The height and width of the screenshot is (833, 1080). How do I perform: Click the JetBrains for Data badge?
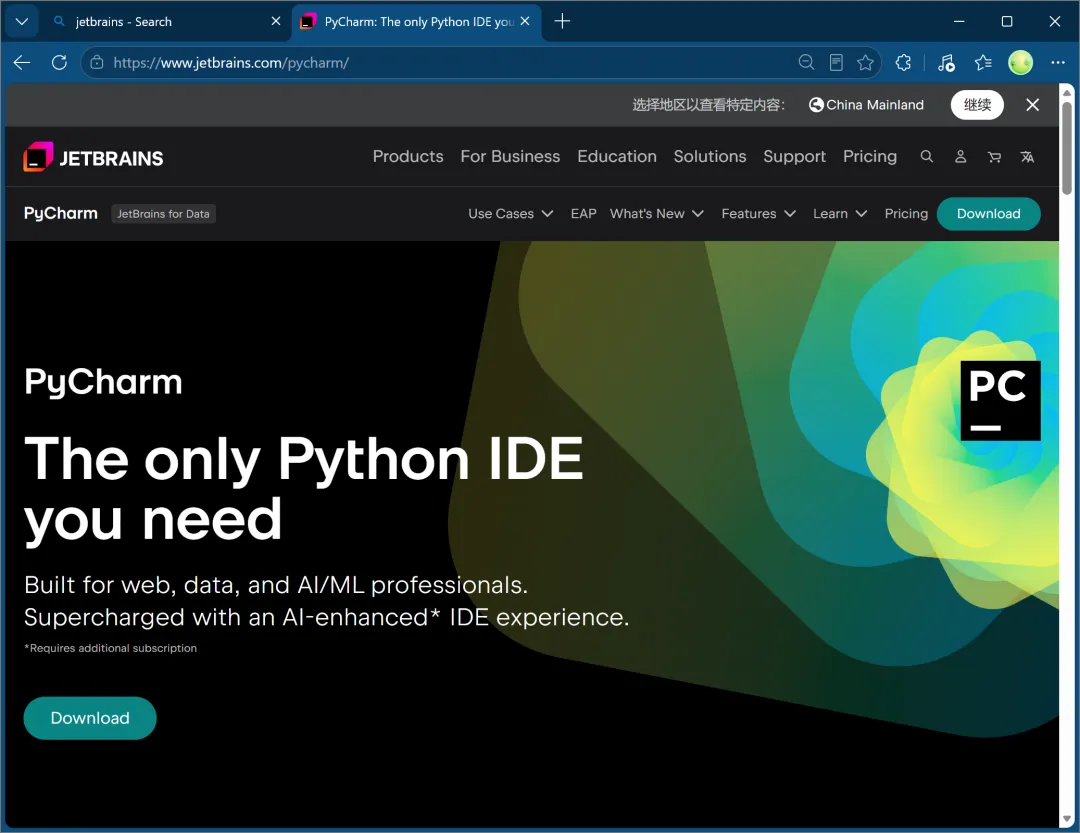click(x=163, y=214)
